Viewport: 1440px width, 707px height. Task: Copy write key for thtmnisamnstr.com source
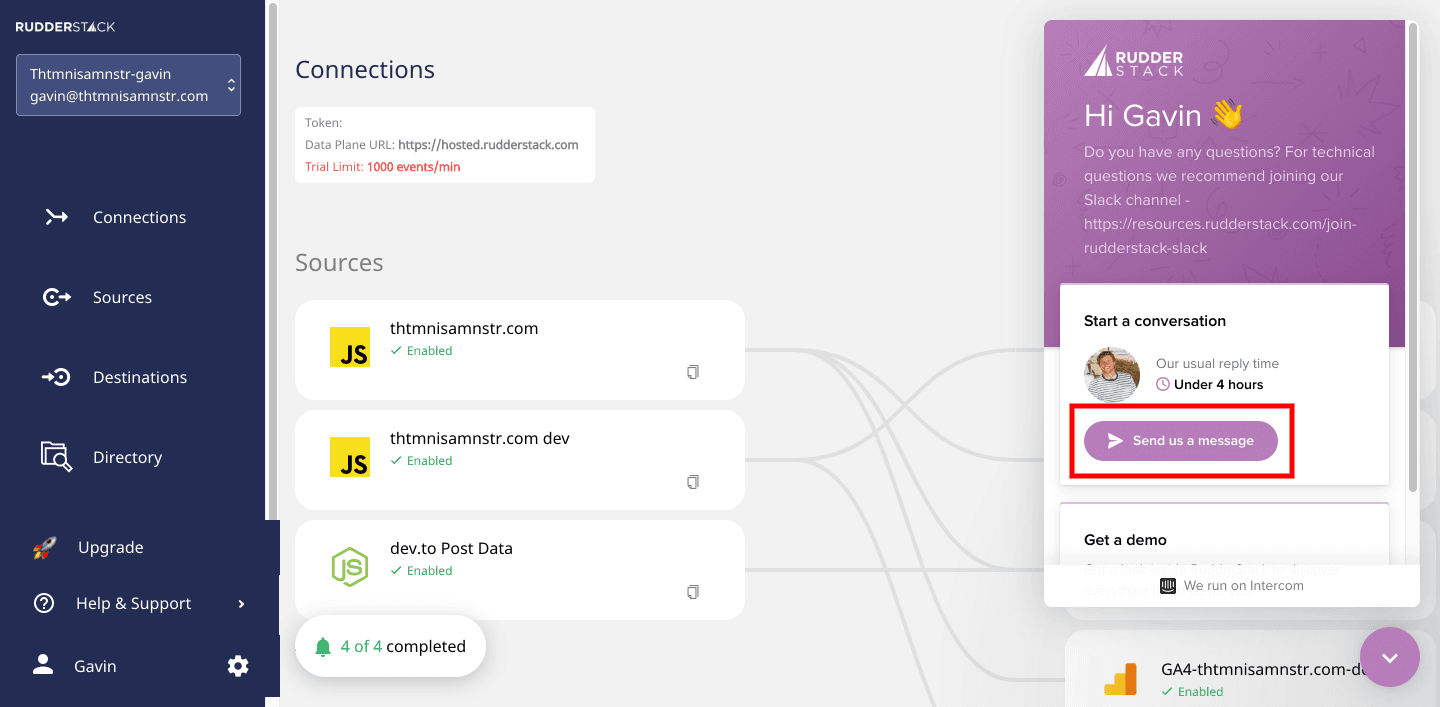[x=693, y=372]
